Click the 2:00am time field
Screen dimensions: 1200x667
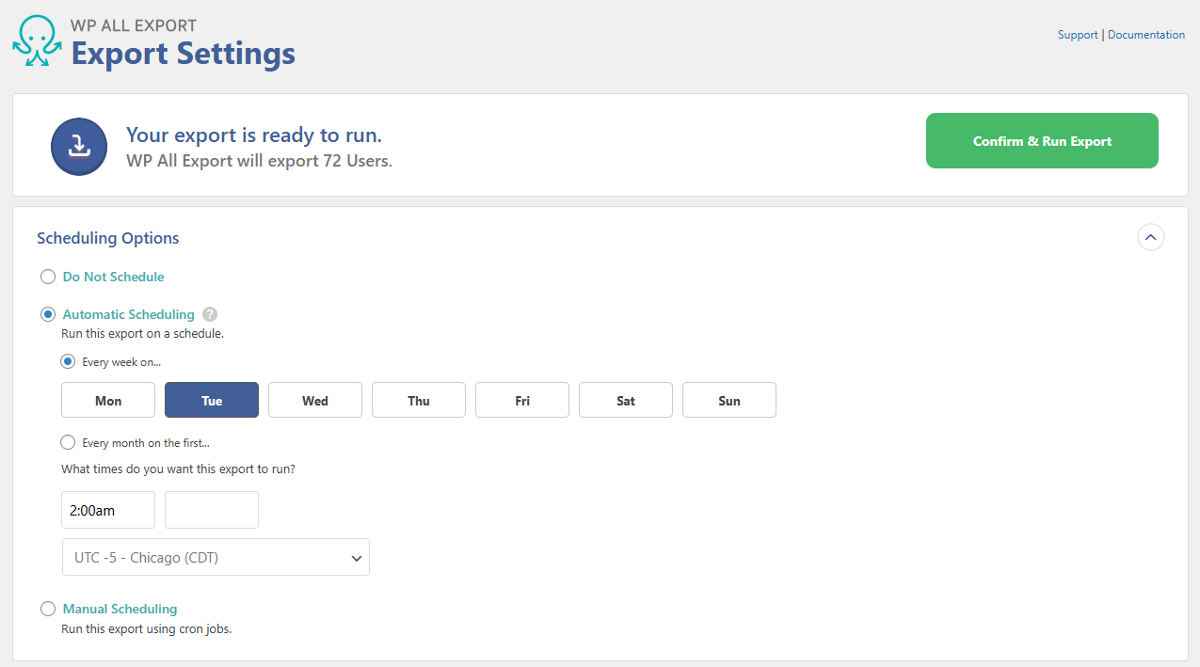click(108, 510)
